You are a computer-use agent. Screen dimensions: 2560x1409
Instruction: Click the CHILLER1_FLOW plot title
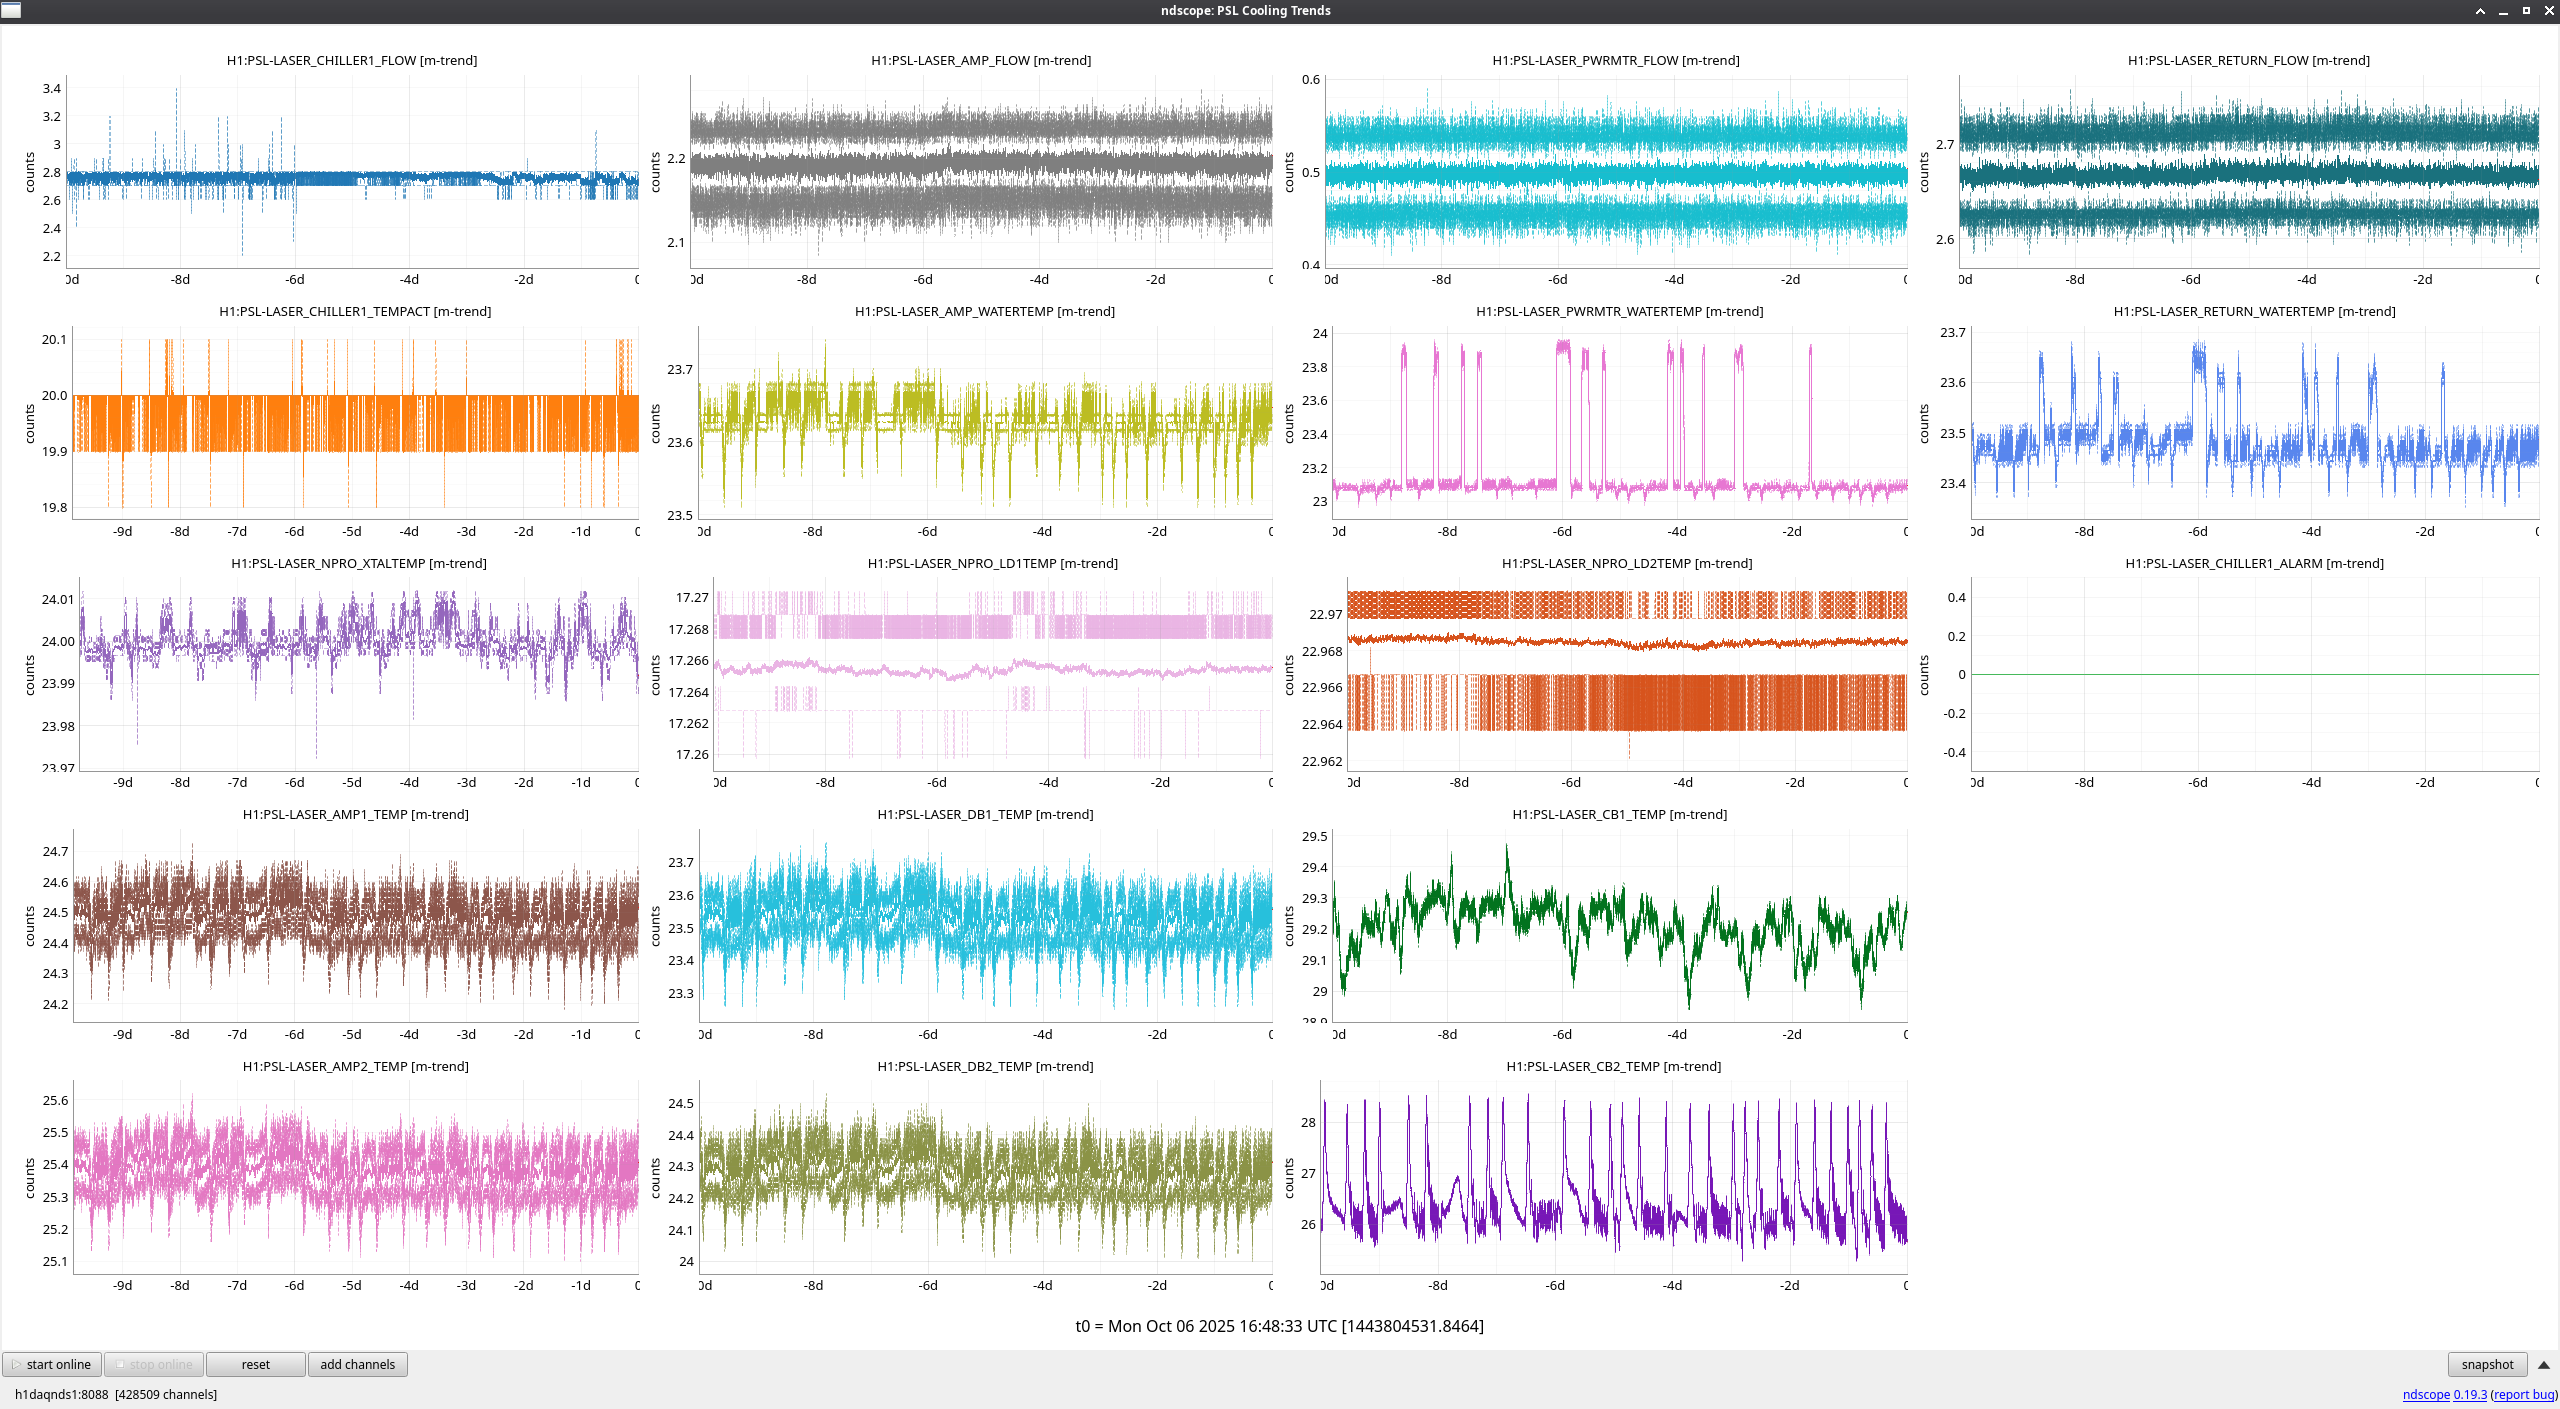(351, 60)
